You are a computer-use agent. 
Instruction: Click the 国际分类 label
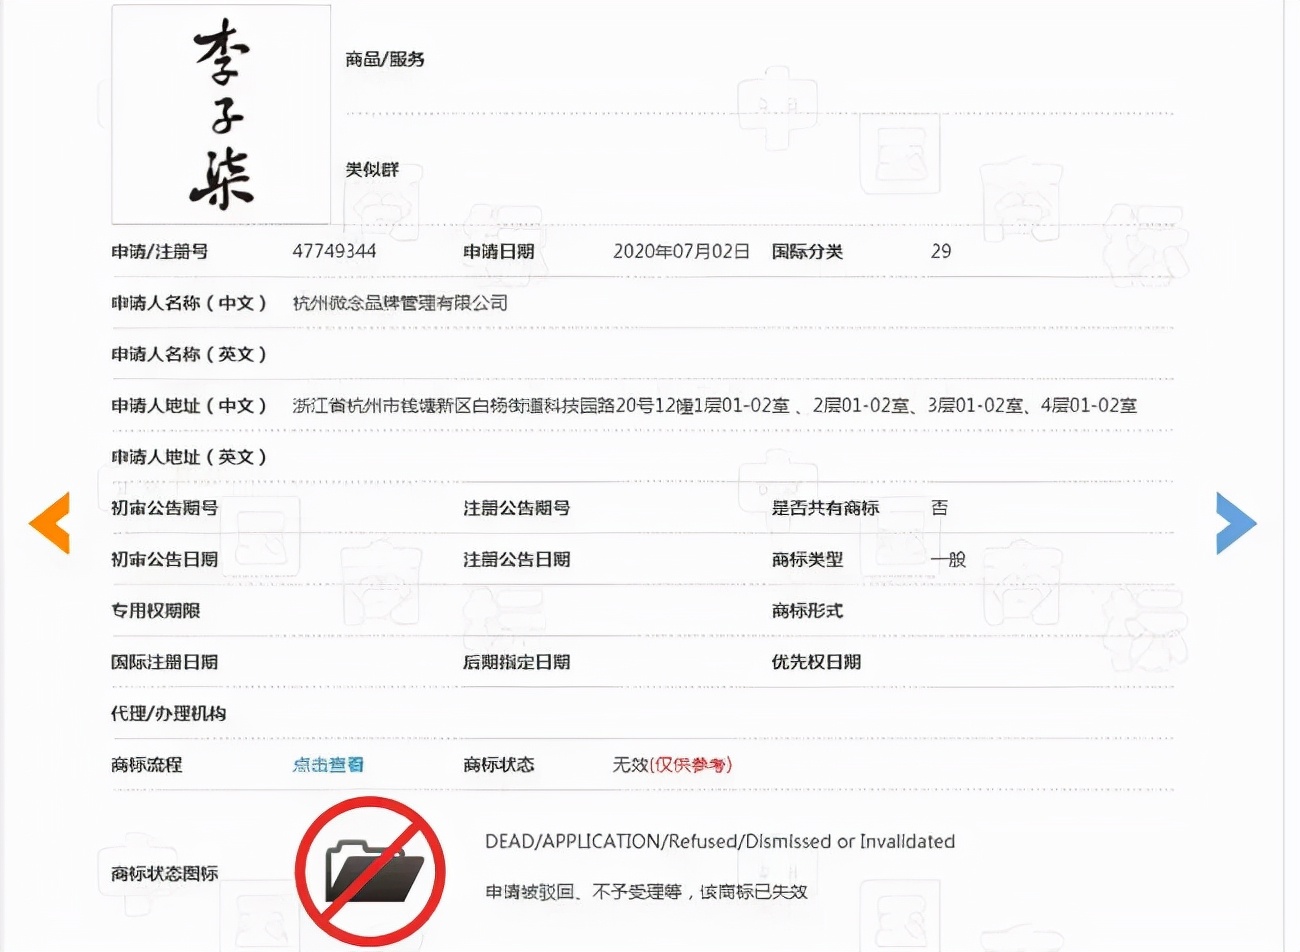pyautogui.click(x=807, y=251)
